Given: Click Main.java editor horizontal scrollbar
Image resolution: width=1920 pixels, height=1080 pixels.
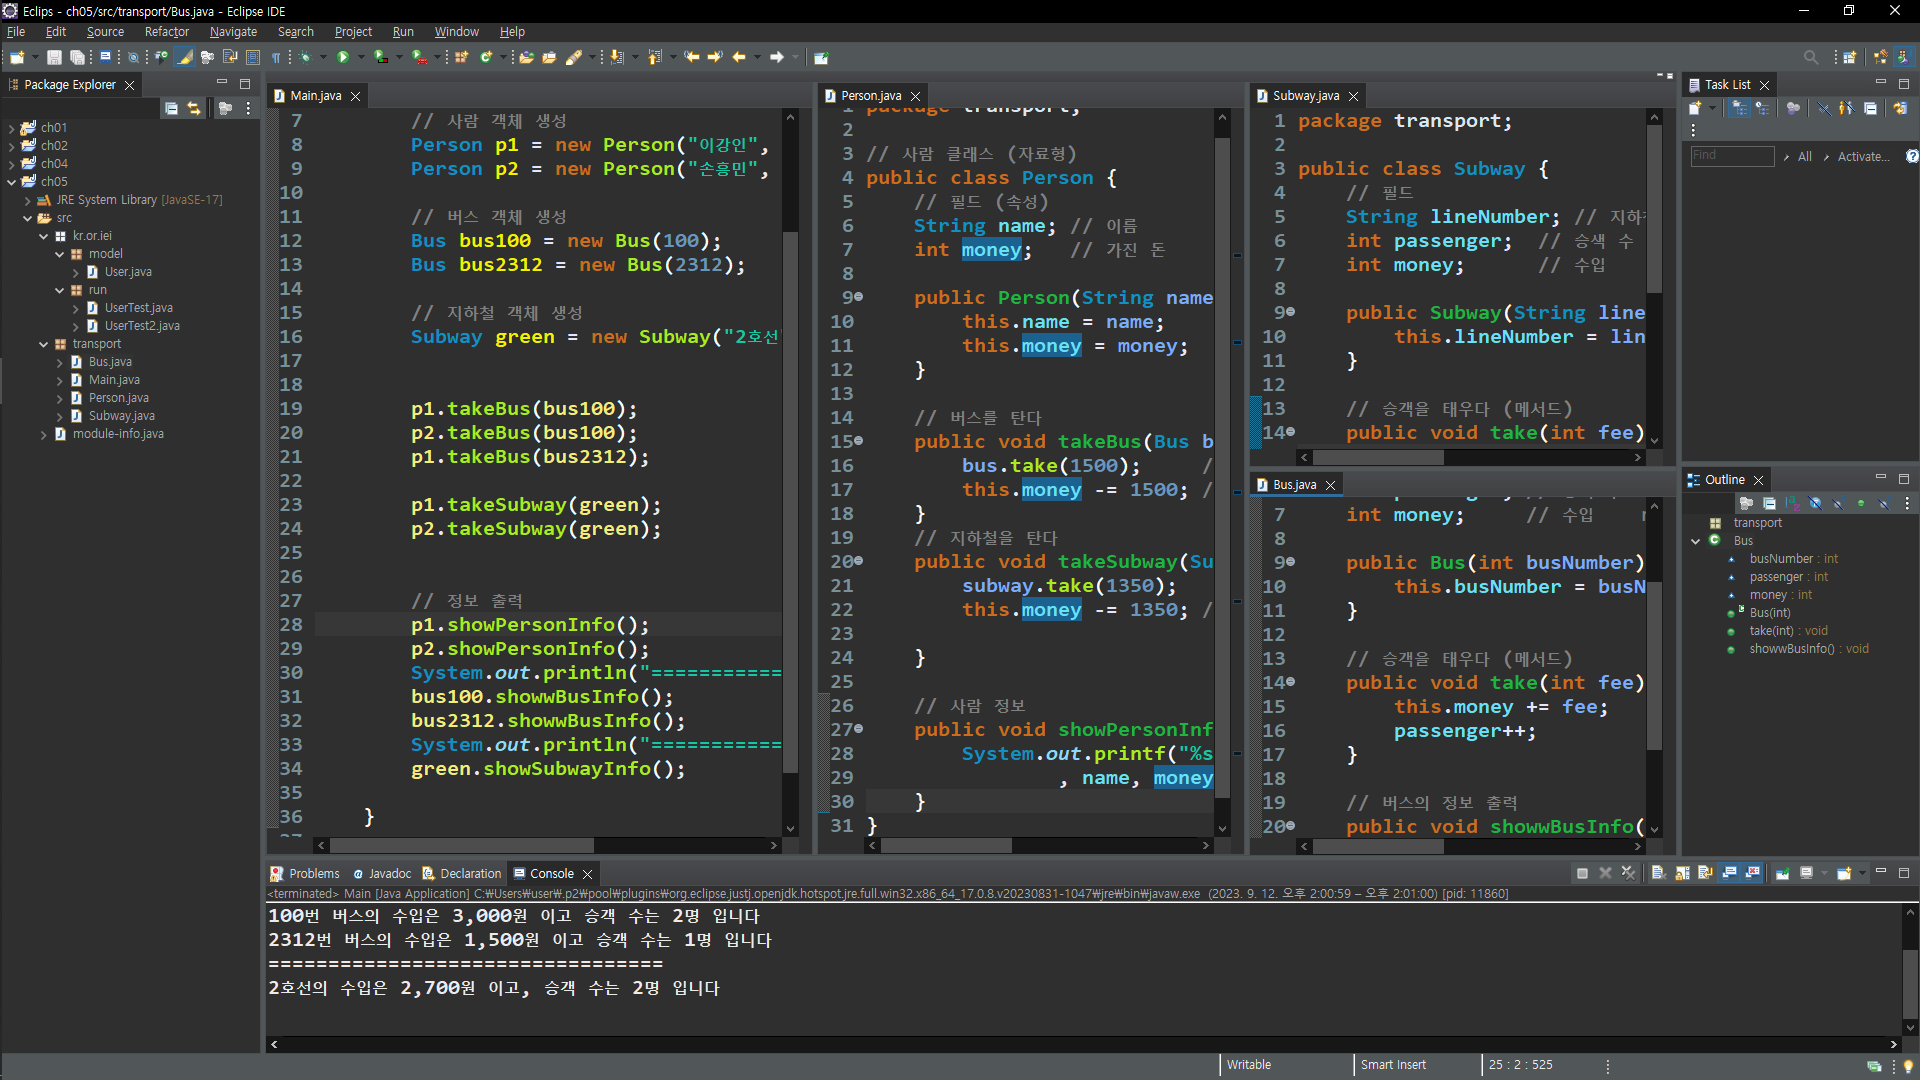Looking at the screenshot, I should 460,846.
